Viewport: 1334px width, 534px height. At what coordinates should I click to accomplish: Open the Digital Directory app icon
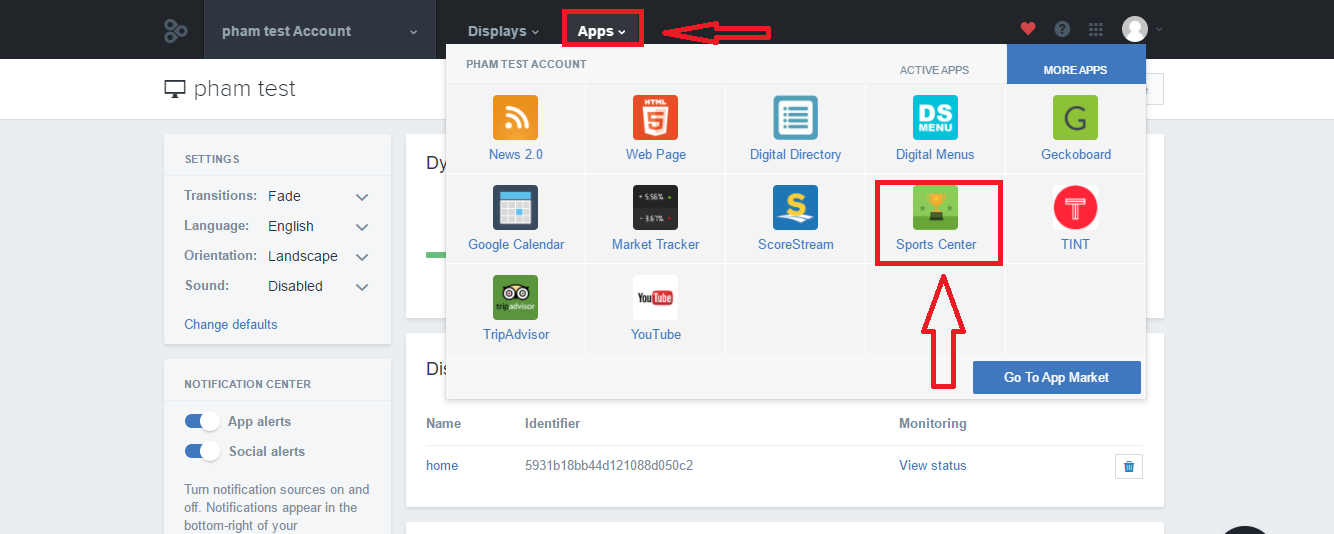pyautogui.click(x=795, y=118)
